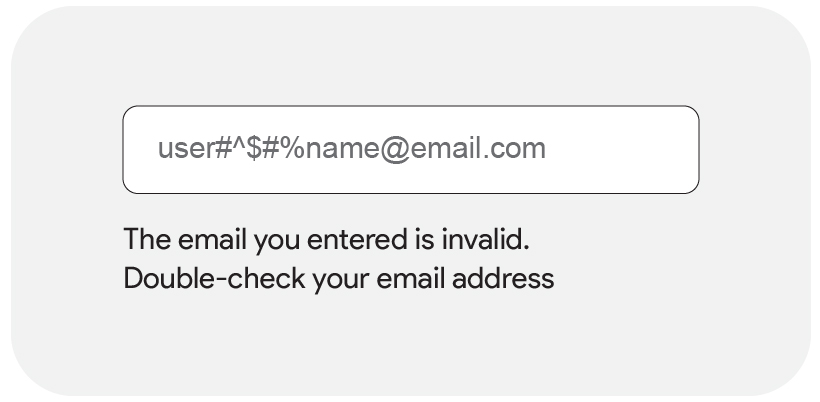Click the word 'The' starting the error message
Viewport: 820px width, 402px height.
pos(147,239)
